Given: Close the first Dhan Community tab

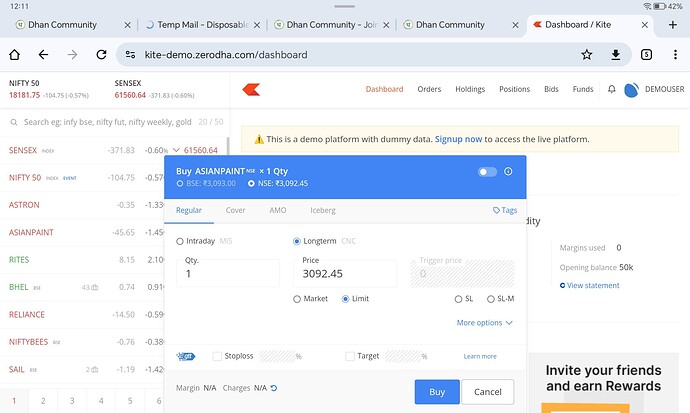Looking at the screenshot, I should pos(127,25).
